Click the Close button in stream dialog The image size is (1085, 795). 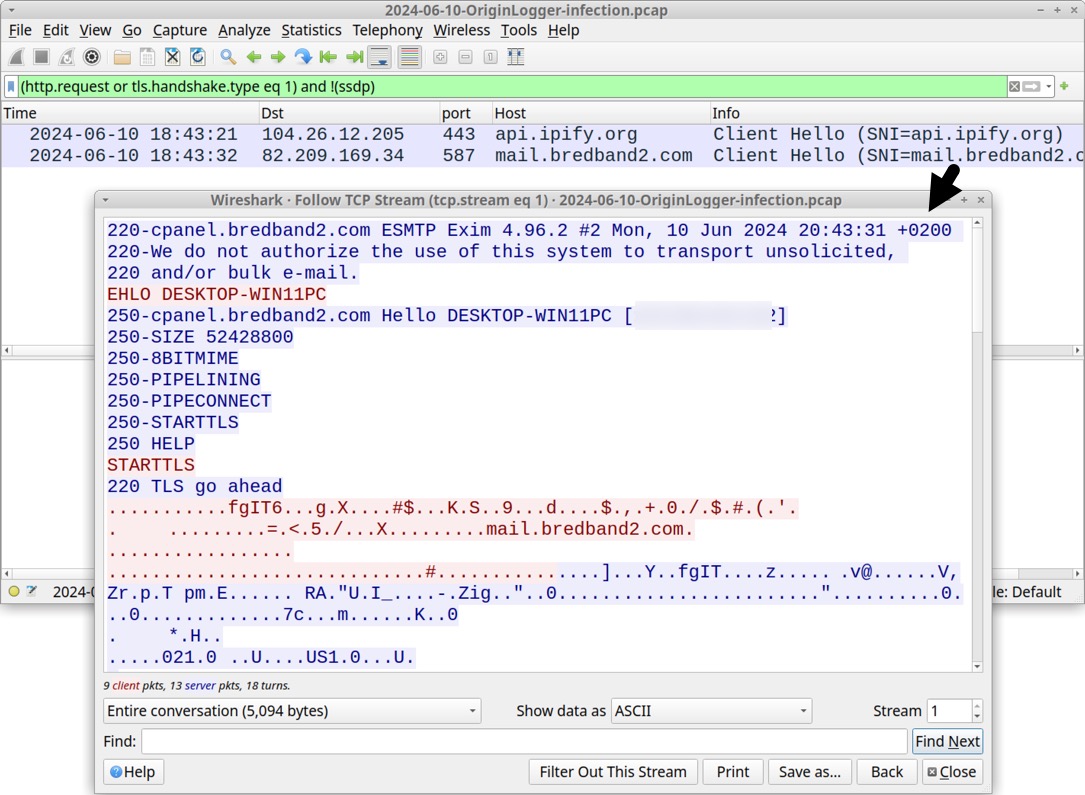tap(952, 771)
